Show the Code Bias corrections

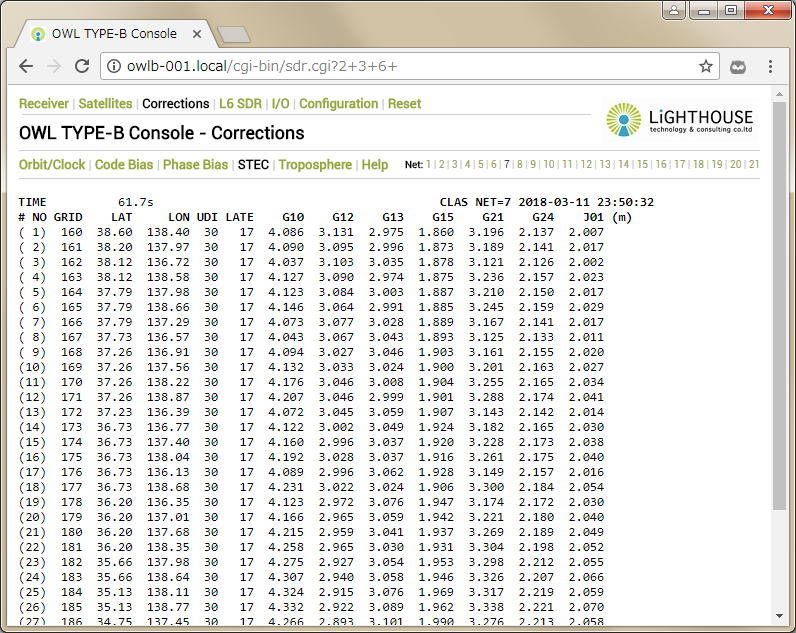pyautogui.click(x=124, y=164)
